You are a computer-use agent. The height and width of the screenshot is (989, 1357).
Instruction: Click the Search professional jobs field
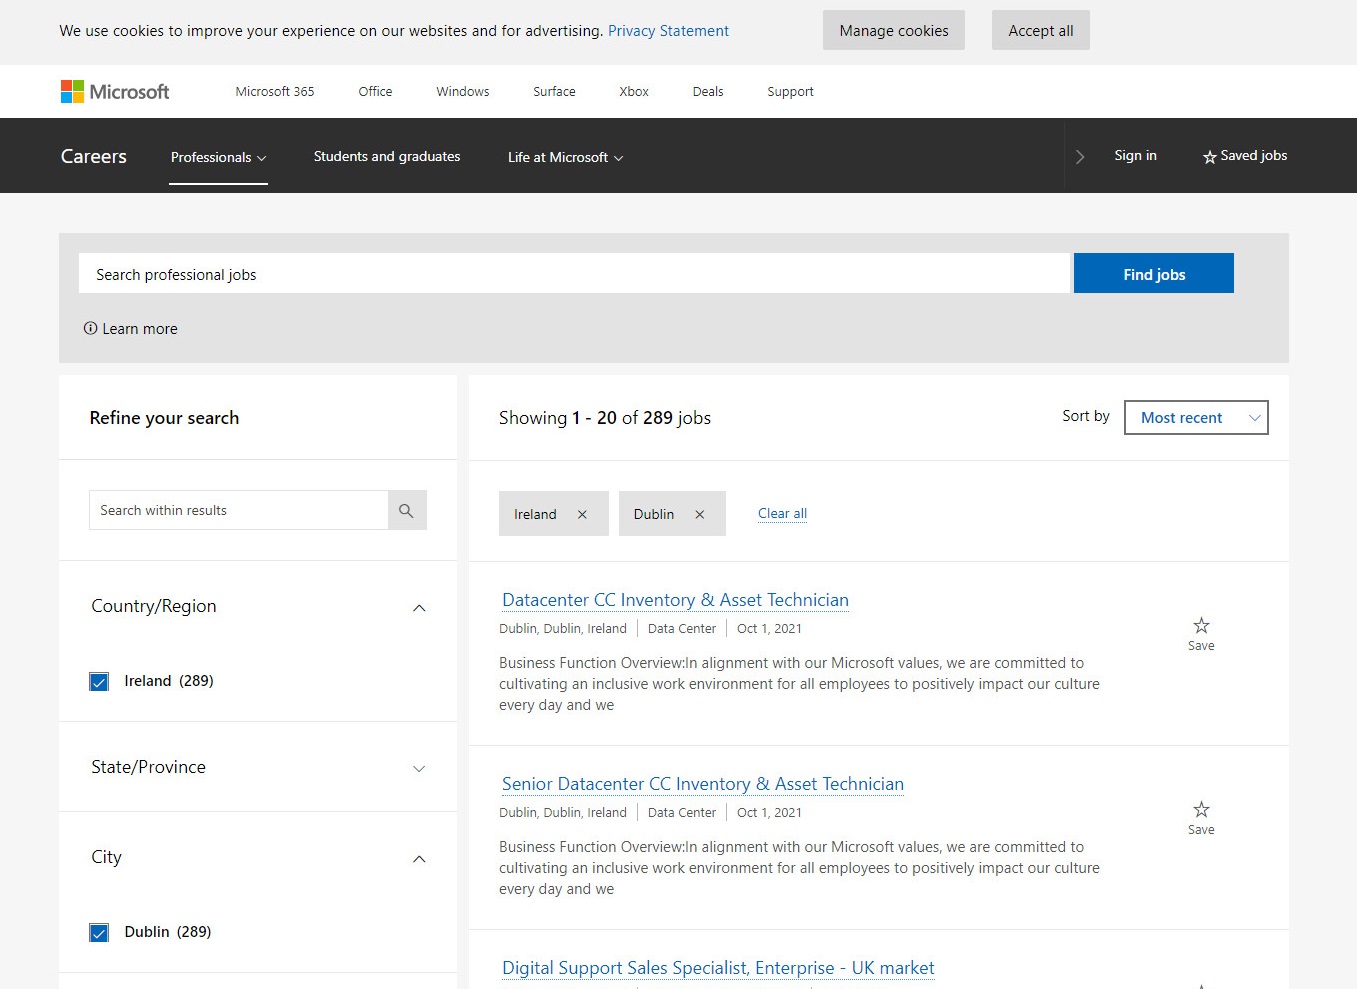[x=574, y=274]
